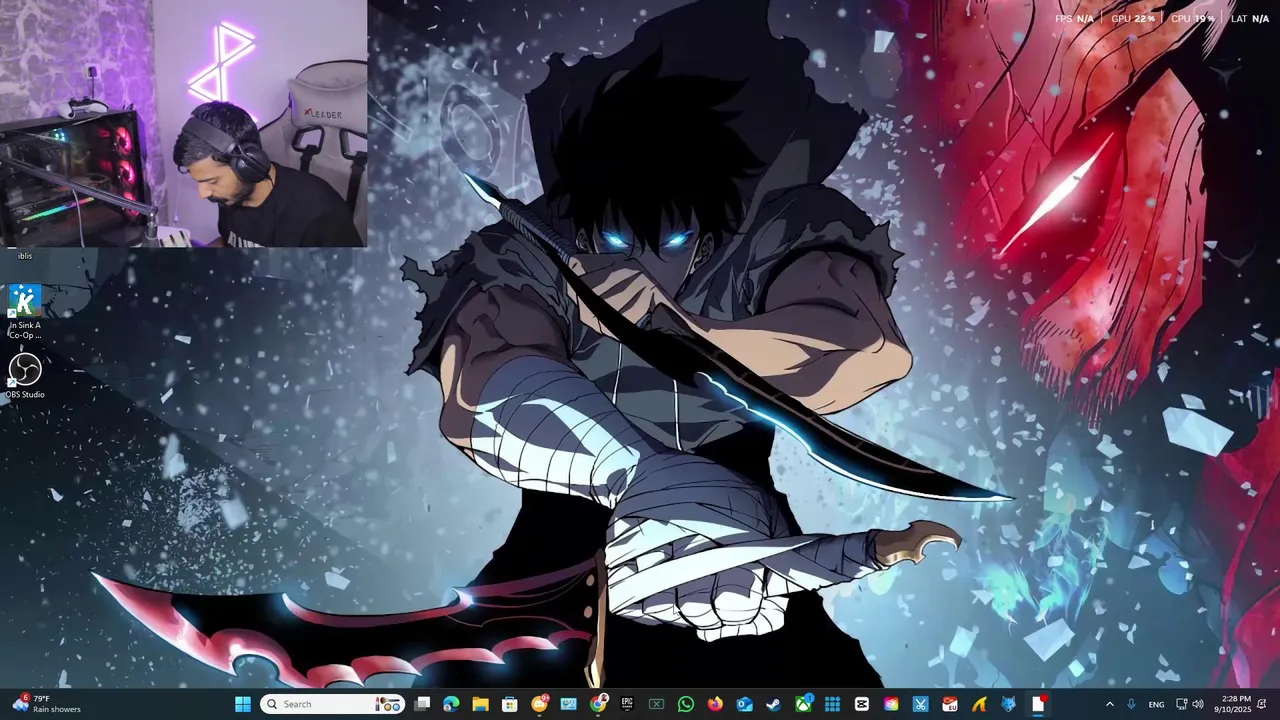Open the orange chat app with 9+ badge
This screenshot has height=720, width=1280.
(x=540, y=704)
